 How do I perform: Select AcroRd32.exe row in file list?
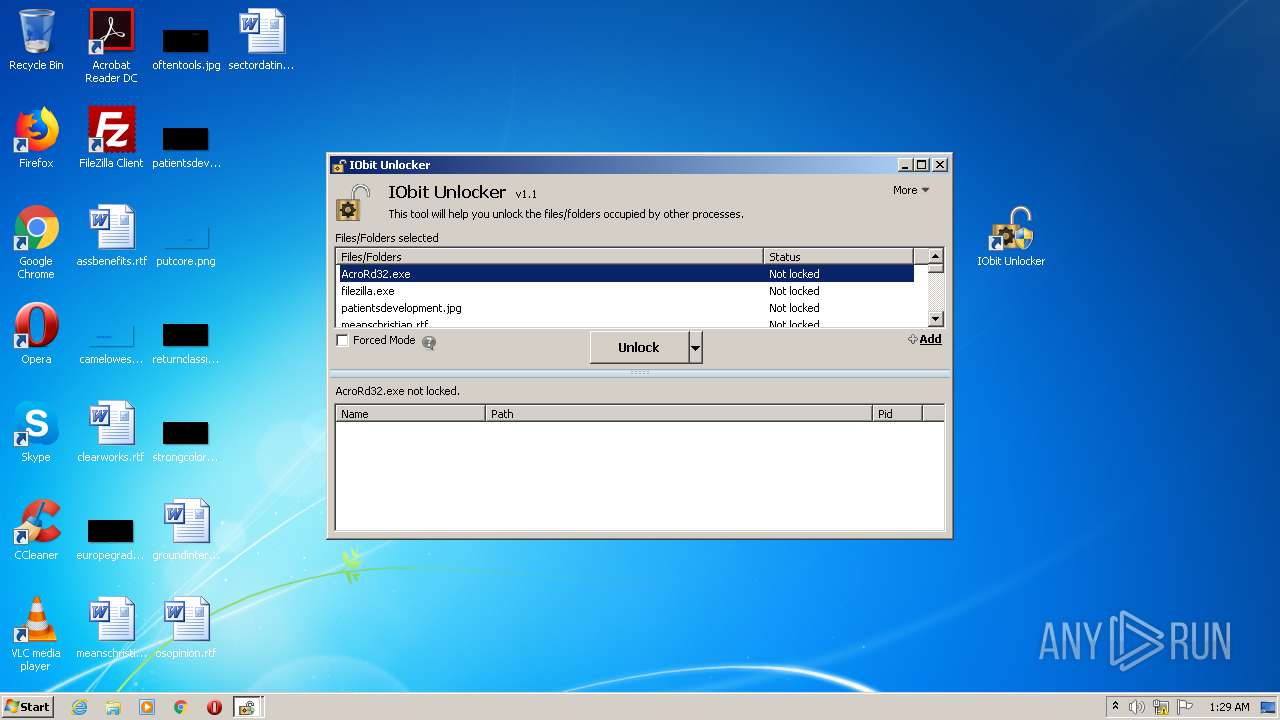pyautogui.click(x=625, y=274)
